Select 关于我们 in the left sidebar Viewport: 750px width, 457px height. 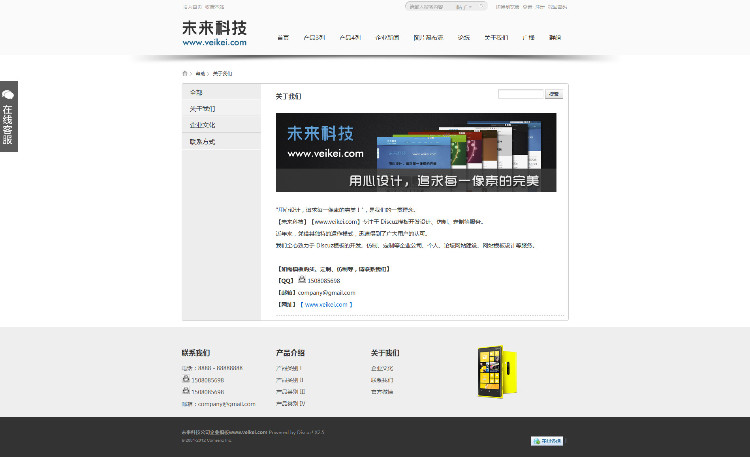pos(221,109)
